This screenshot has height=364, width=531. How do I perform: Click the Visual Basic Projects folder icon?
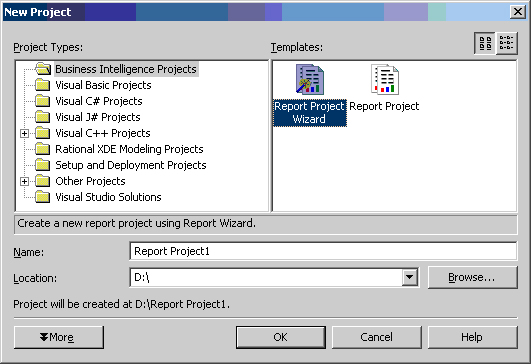(43, 85)
